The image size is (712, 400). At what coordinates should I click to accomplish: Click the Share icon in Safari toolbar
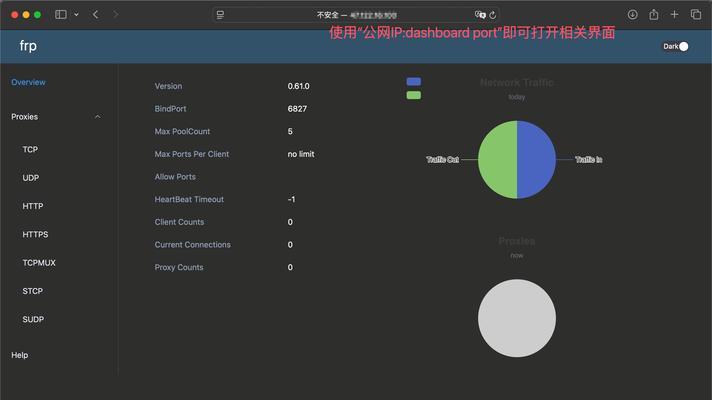(x=653, y=15)
